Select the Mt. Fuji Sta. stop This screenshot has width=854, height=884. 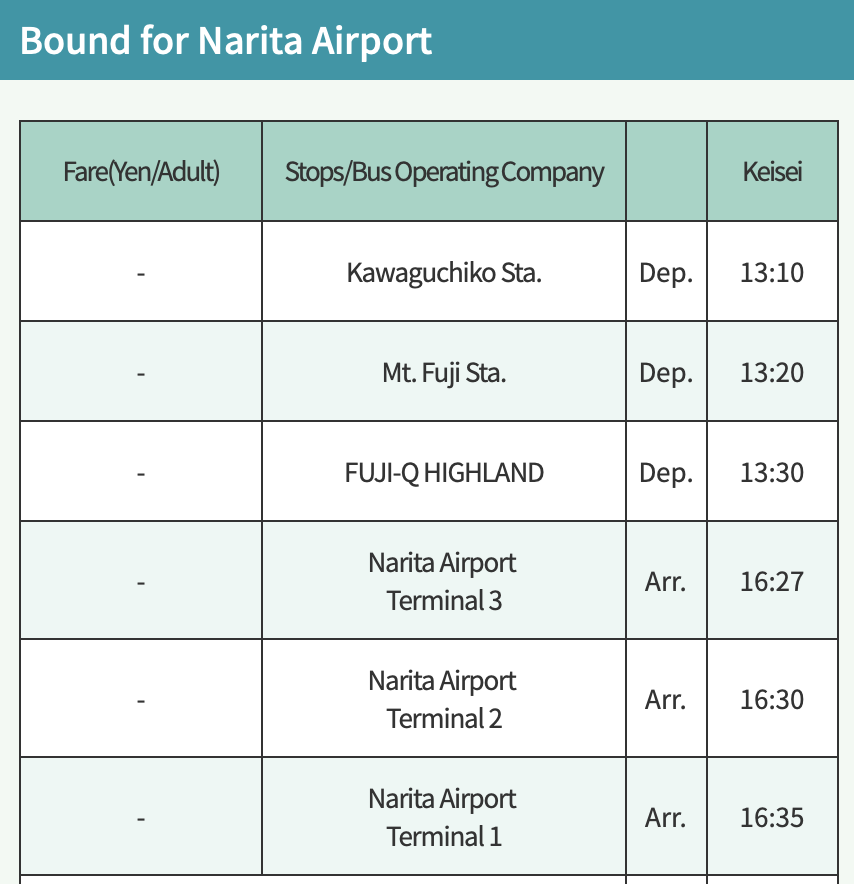444,373
